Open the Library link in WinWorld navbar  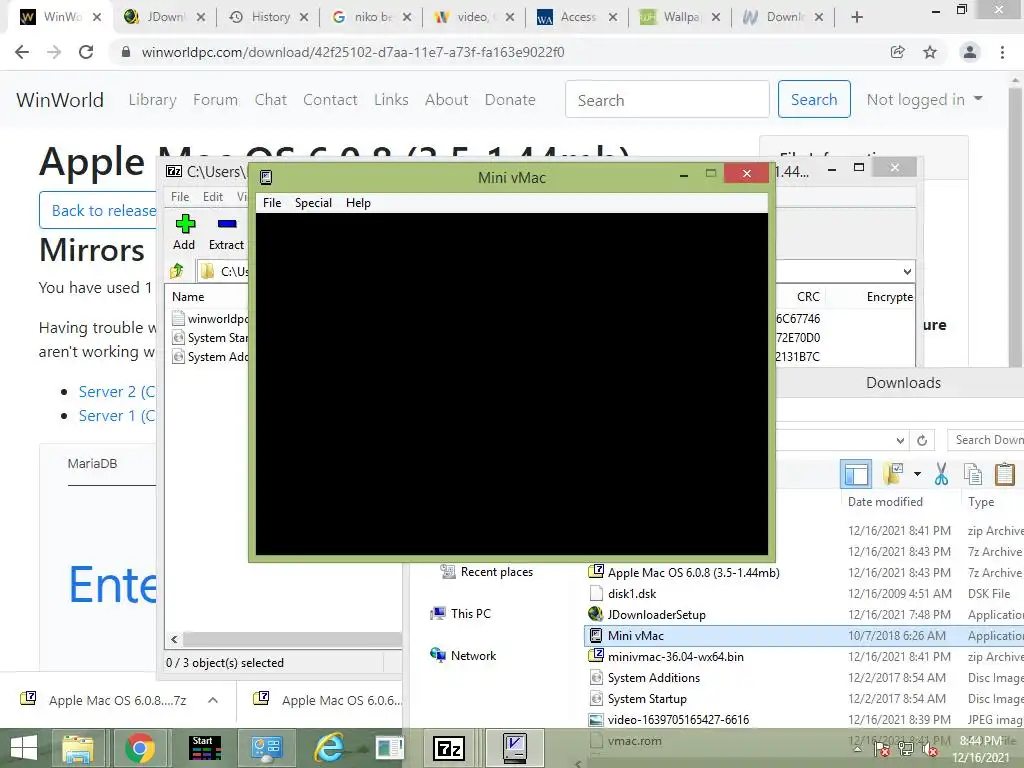[x=152, y=100]
